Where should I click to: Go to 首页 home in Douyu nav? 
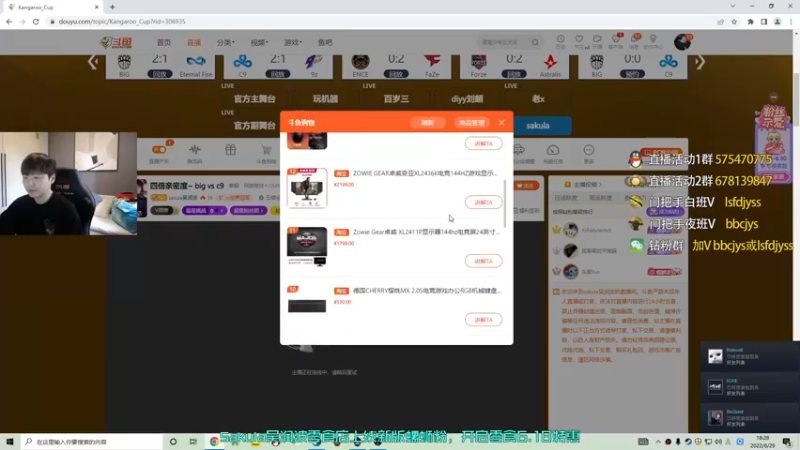click(x=164, y=42)
